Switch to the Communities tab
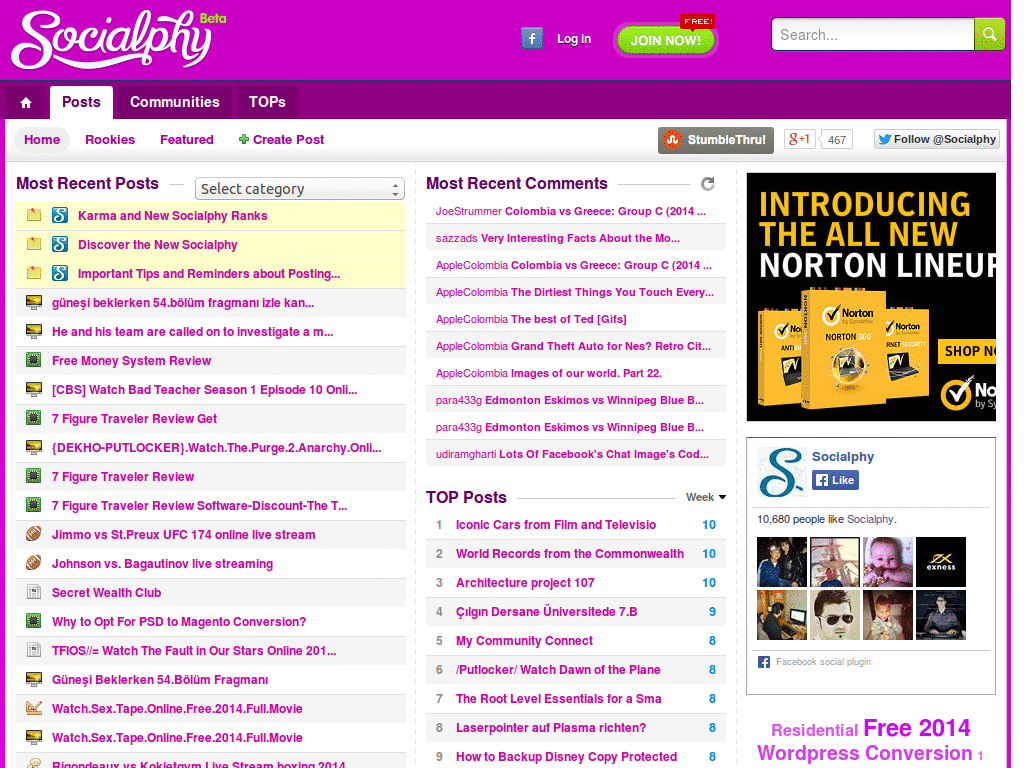This screenshot has height=768, width=1024. [174, 103]
